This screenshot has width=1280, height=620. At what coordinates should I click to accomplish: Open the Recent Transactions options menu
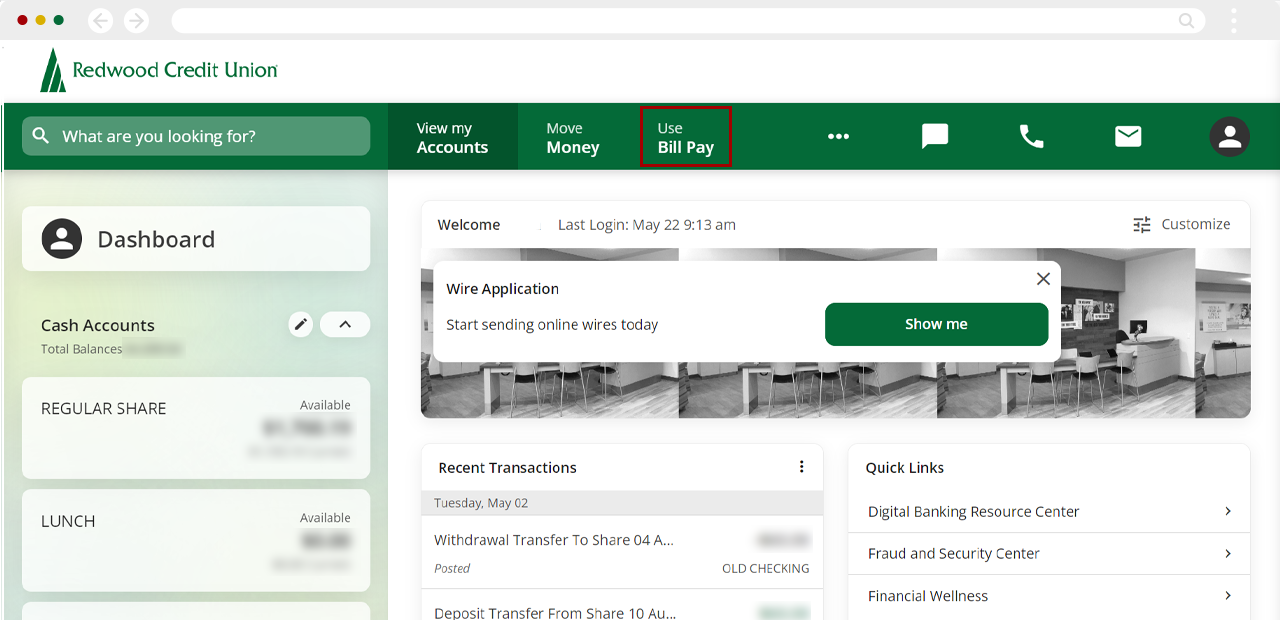[801, 467]
